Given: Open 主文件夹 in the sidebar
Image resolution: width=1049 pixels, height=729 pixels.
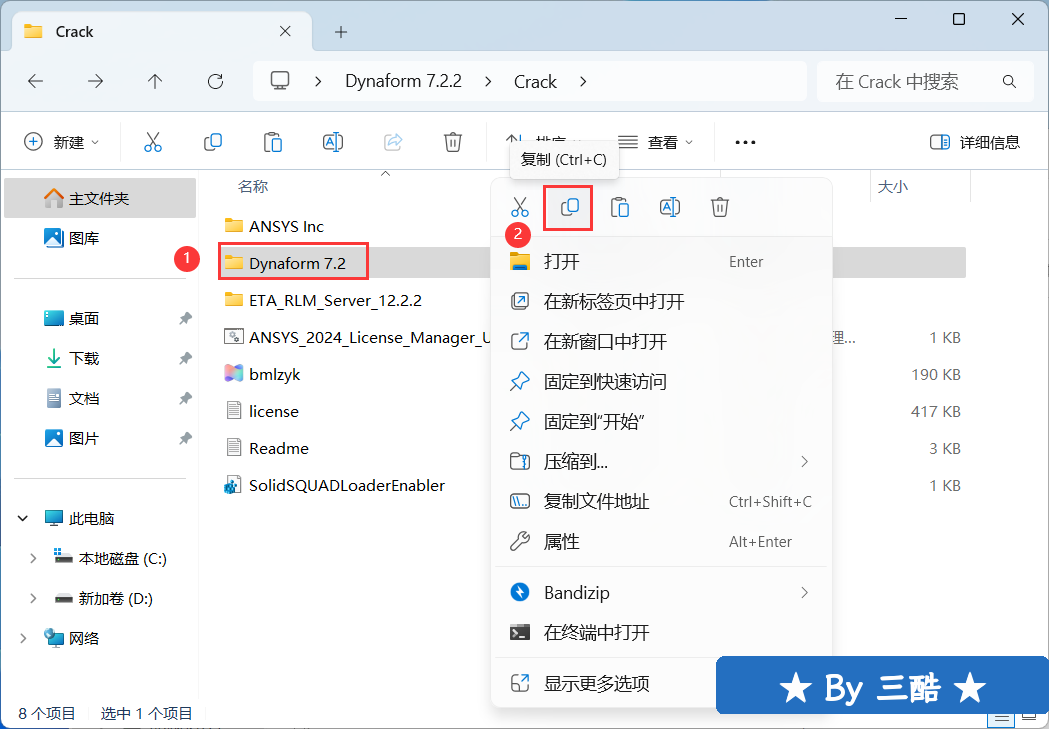Looking at the screenshot, I should 100,198.
